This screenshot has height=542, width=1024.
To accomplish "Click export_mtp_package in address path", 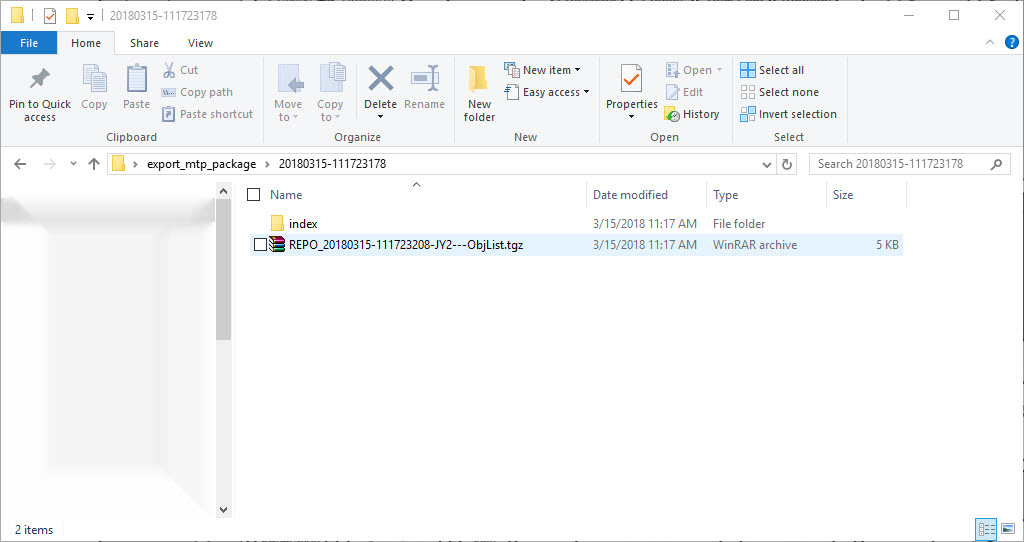I will click(201, 164).
